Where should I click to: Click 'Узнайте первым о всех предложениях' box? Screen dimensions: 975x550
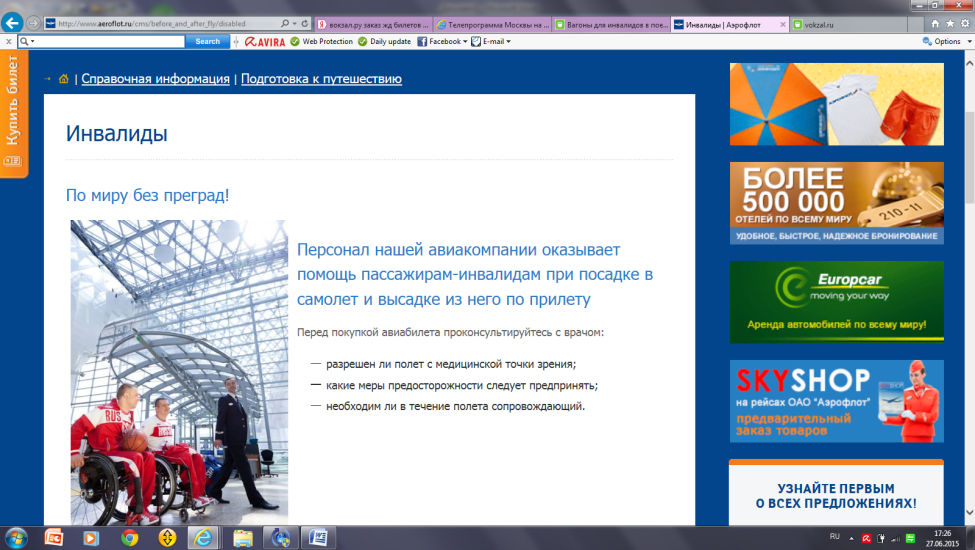point(836,493)
